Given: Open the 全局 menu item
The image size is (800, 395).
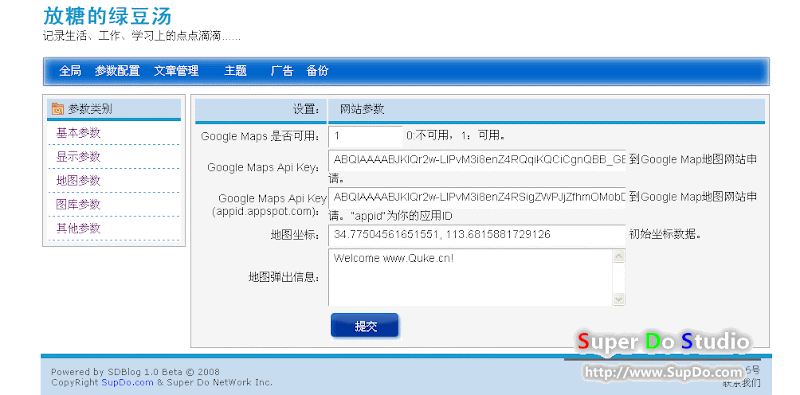Looking at the screenshot, I should click(70, 71).
